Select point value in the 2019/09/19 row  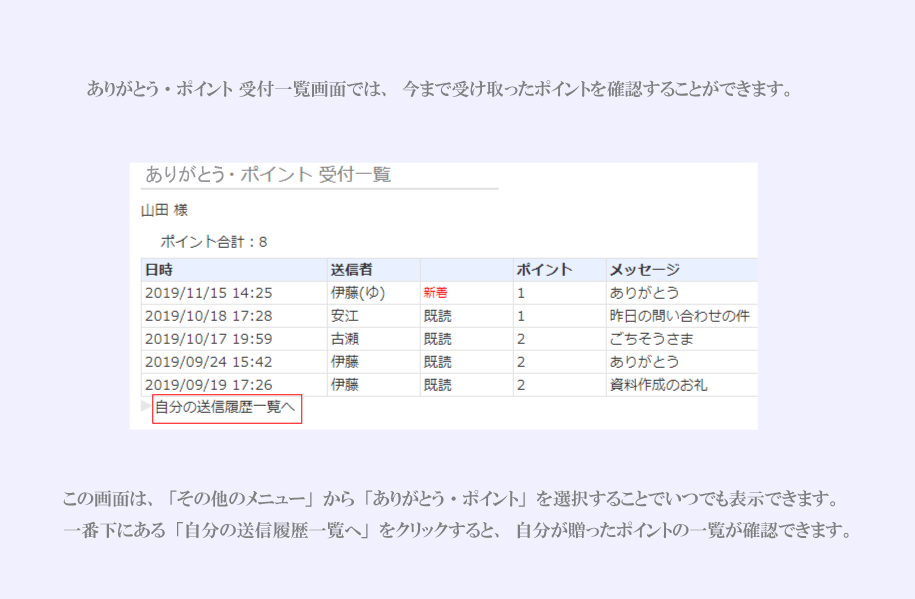tap(521, 385)
